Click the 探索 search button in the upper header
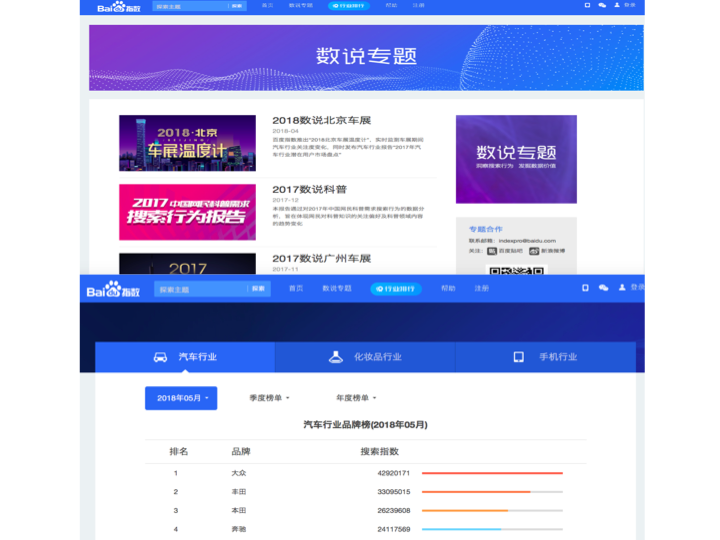 point(237,6)
